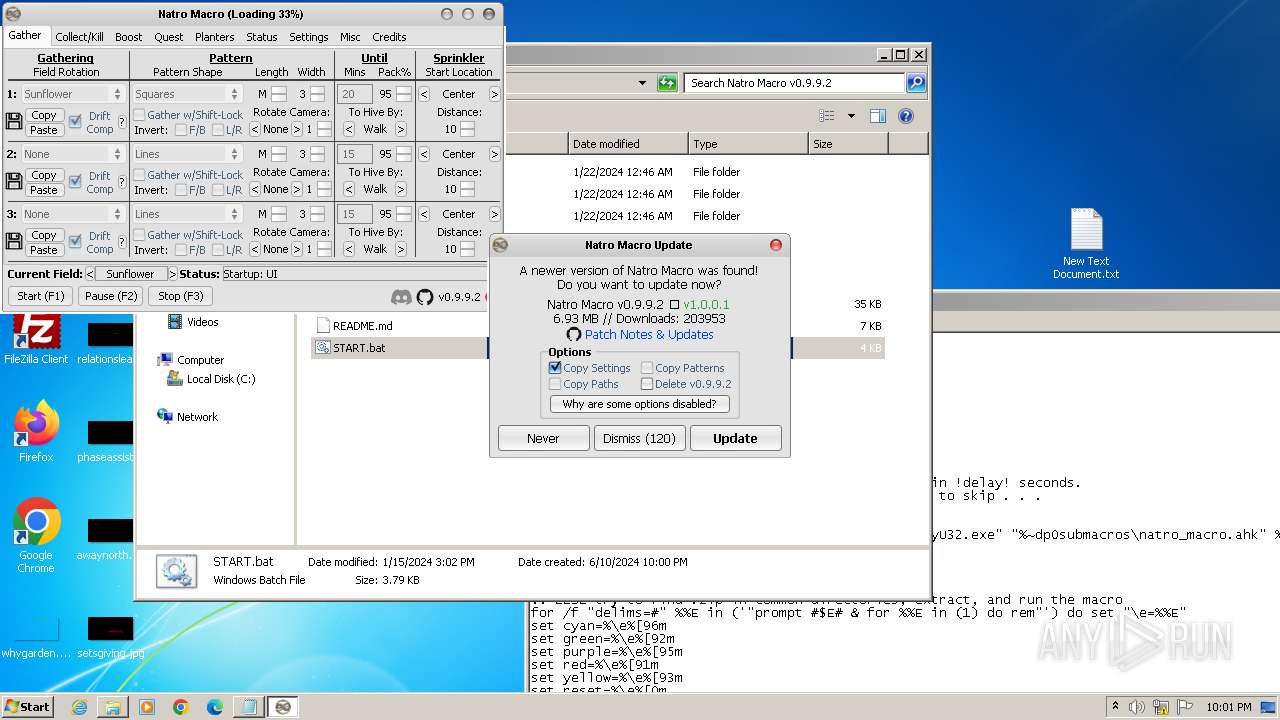Switch to the Boost tab
The image size is (1280, 720).
point(128,37)
